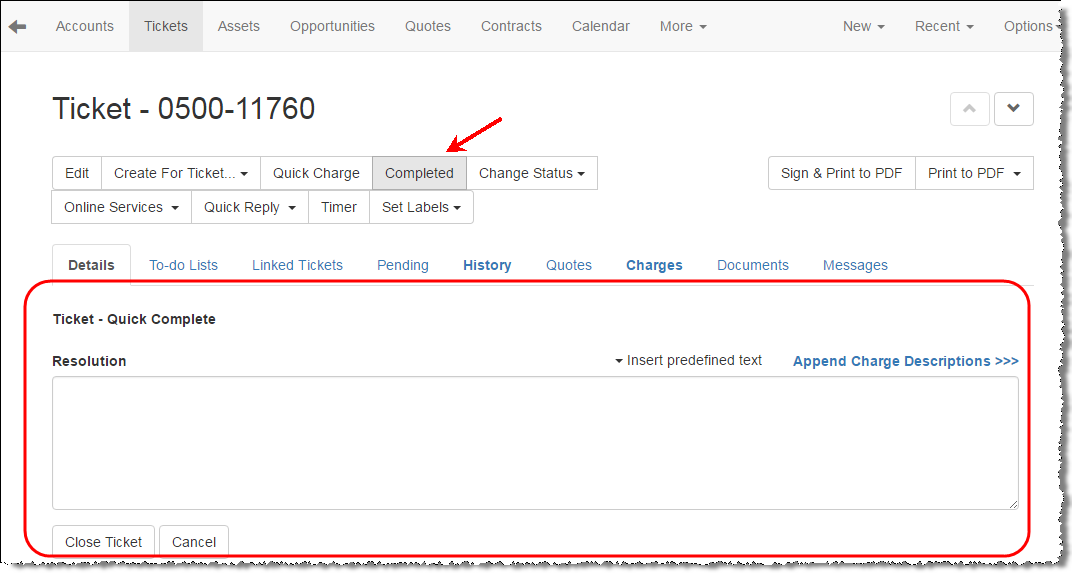Switch to the History tab

coord(487,265)
